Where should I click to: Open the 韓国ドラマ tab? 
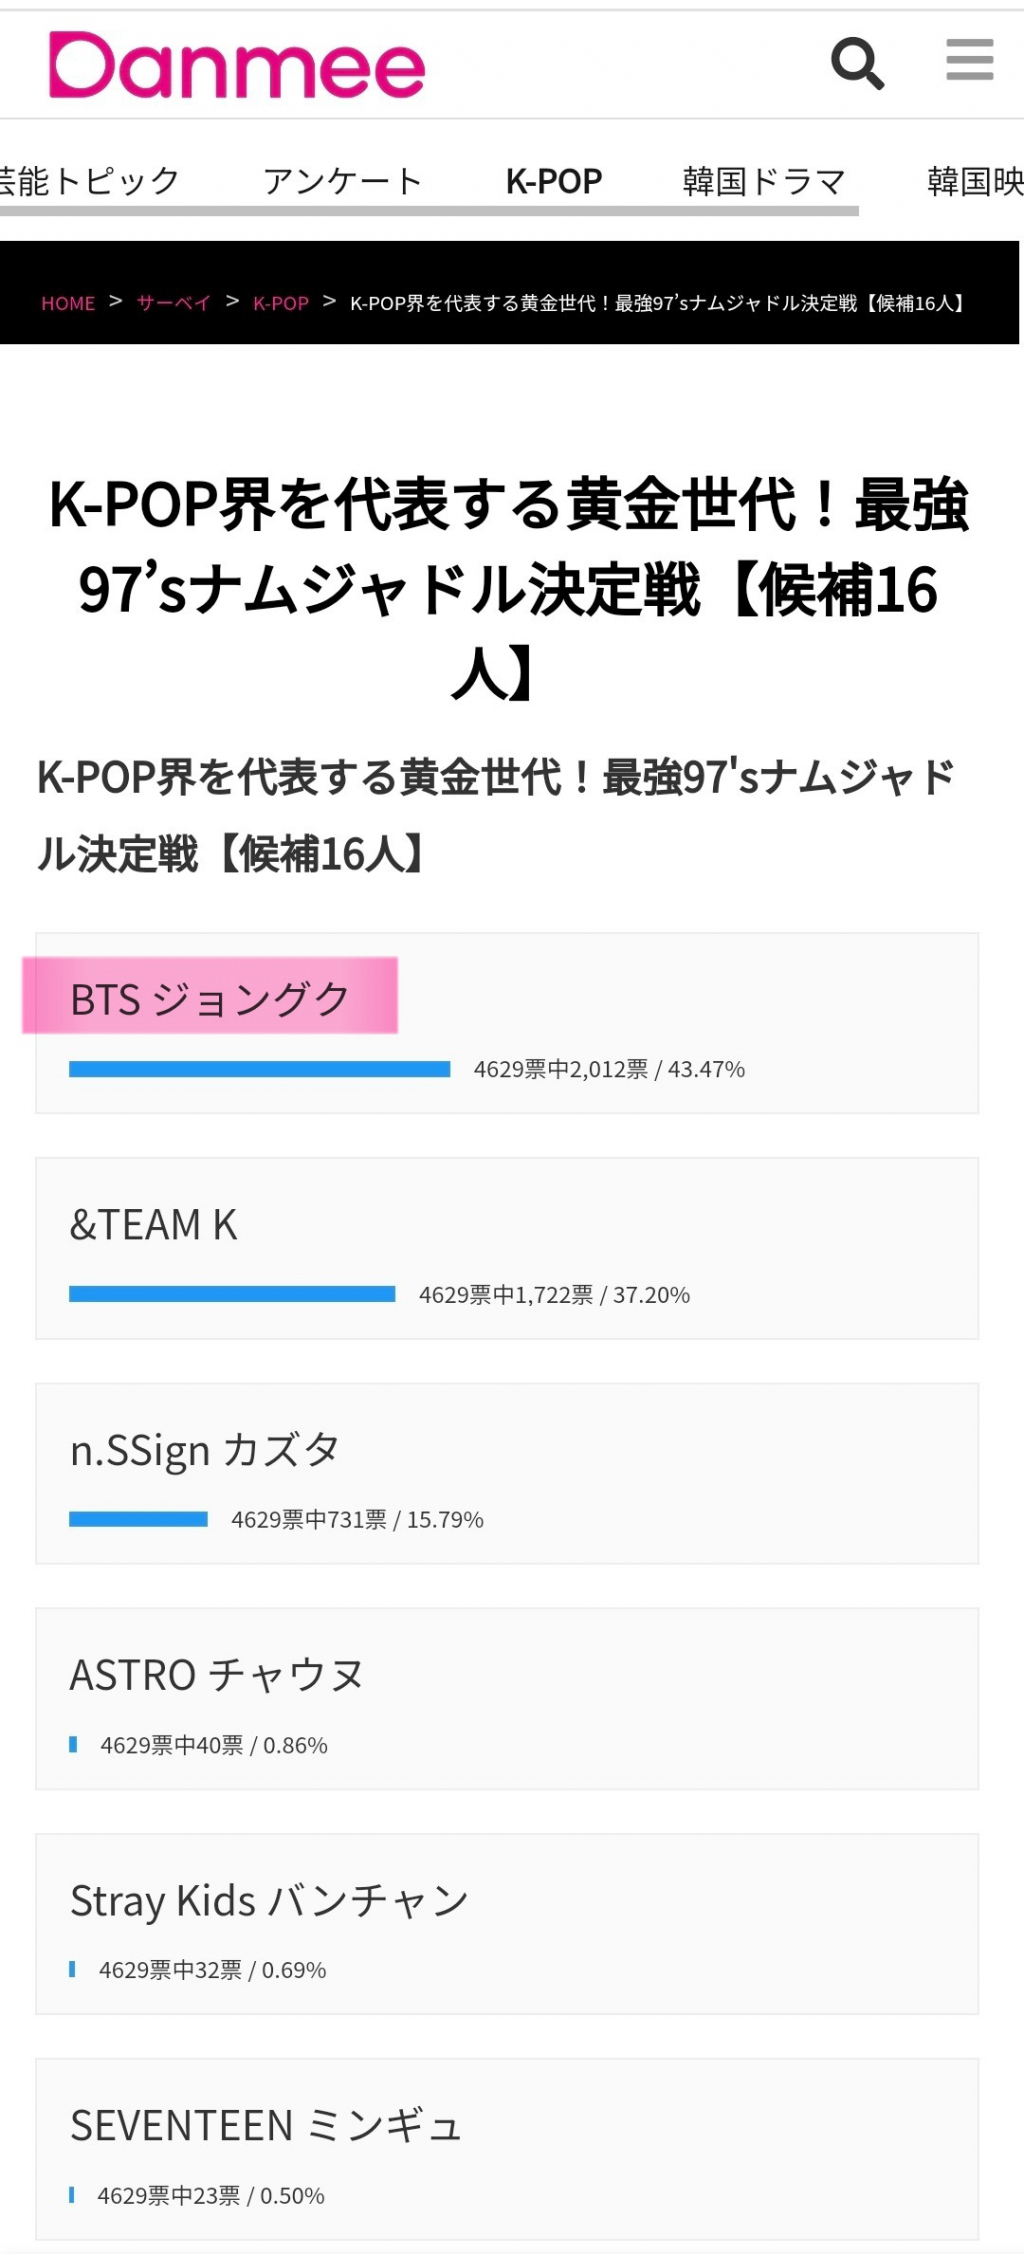(x=764, y=181)
